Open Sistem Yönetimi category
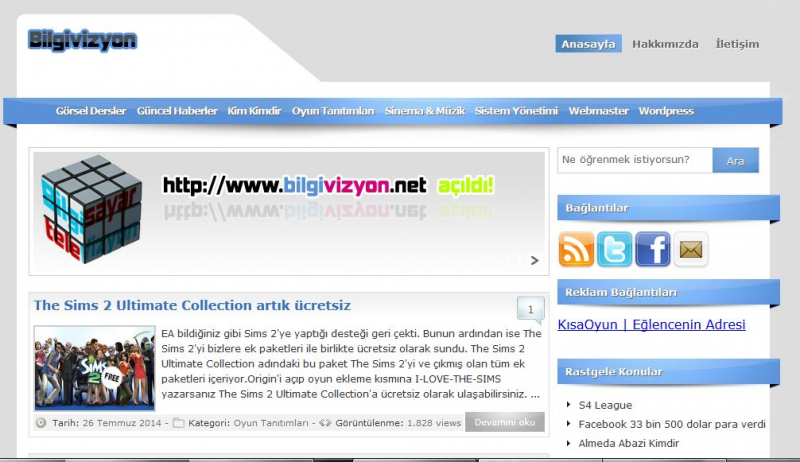This screenshot has width=800, height=462. [516, 111]
